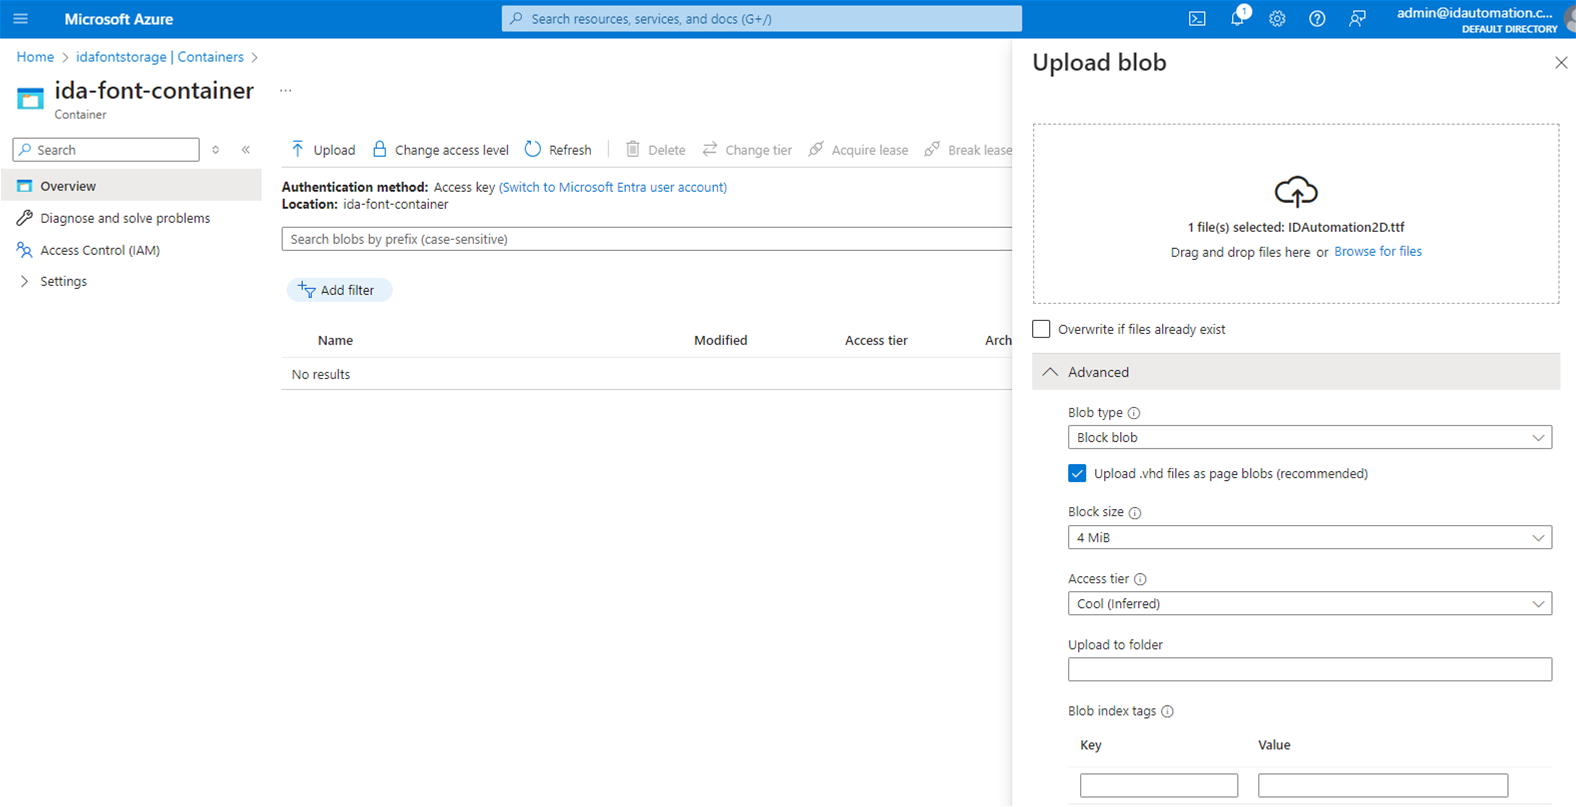The image size is (1576, 807).
Task: Click the Change tier arrows icon
Action: coord(710,149)
